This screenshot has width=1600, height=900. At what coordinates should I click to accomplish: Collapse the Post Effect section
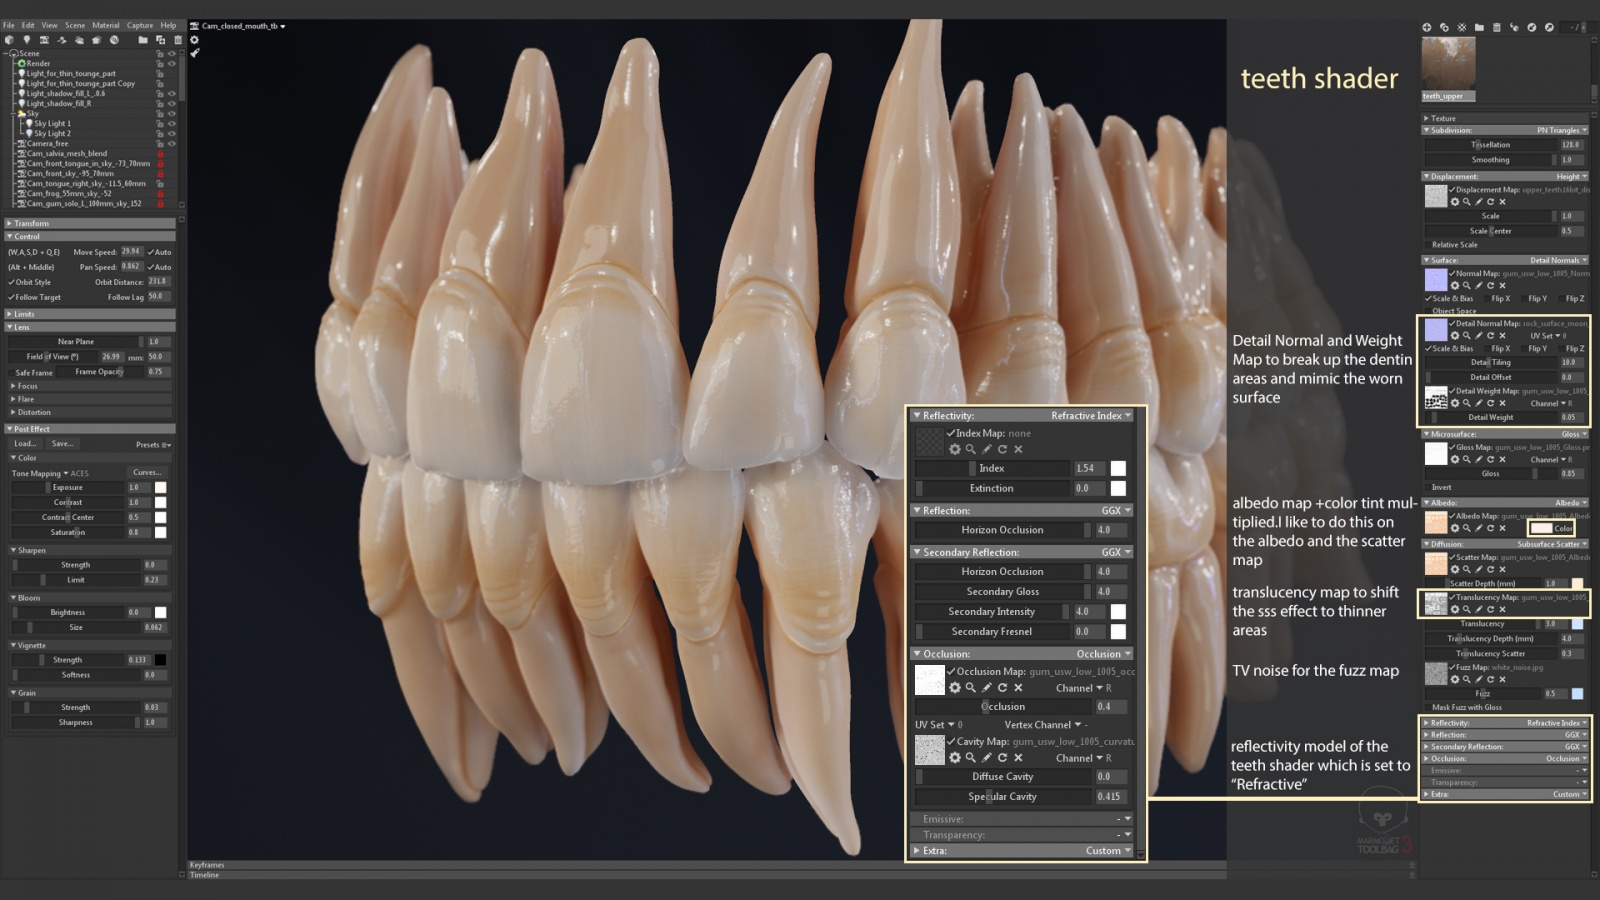click(90, 429)
